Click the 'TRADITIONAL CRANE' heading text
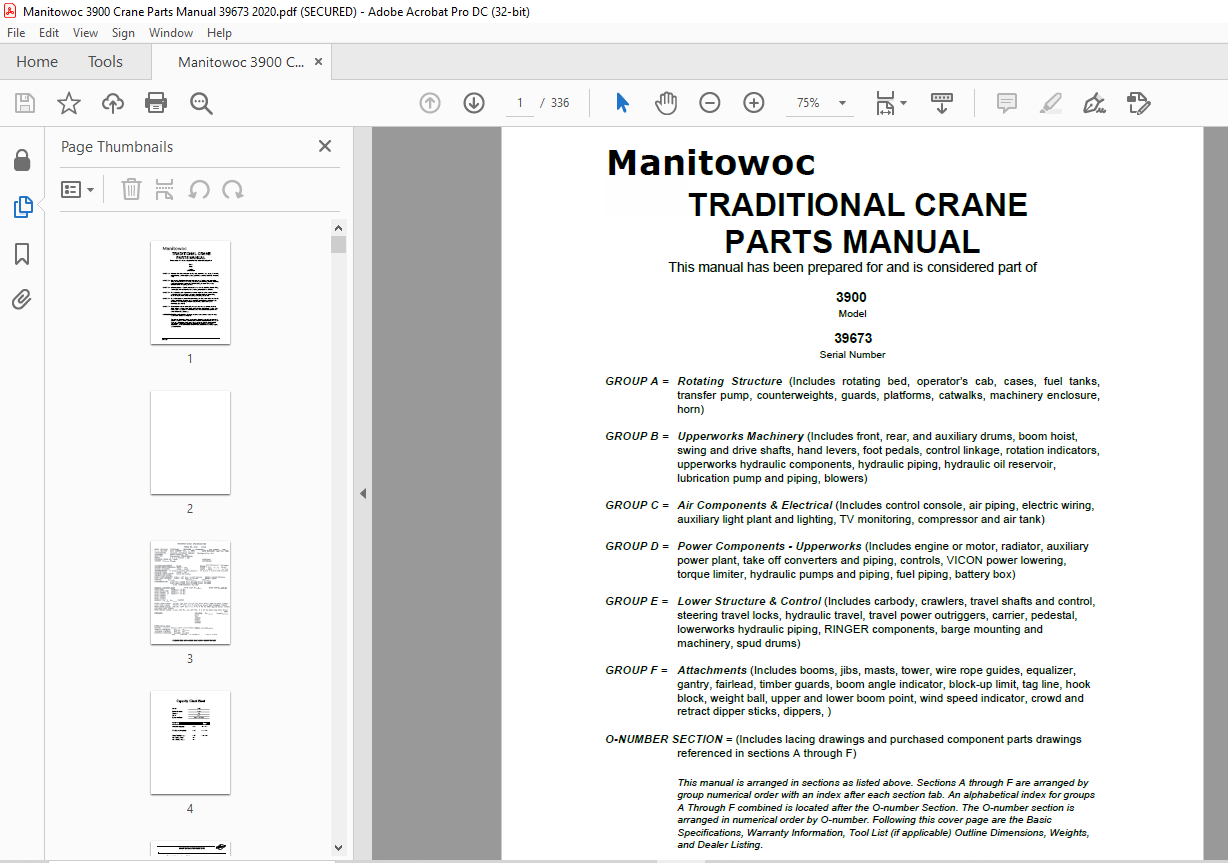1228x863 pixels. click(x=858, y=205)
